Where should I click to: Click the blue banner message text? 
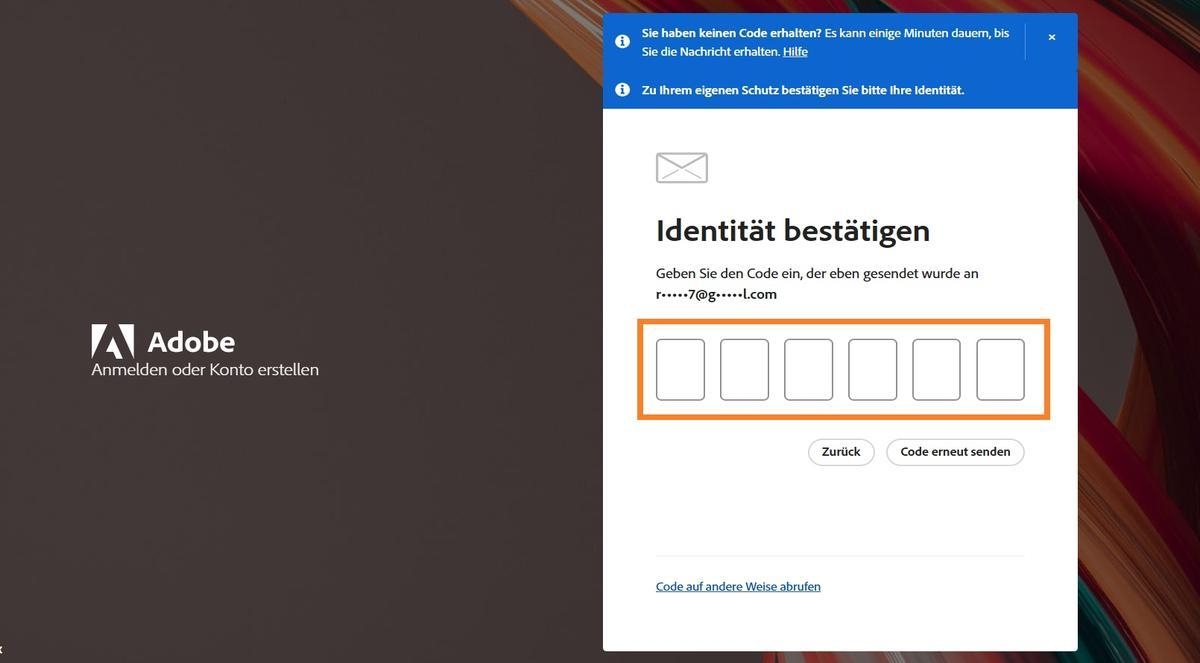[825, 41]
